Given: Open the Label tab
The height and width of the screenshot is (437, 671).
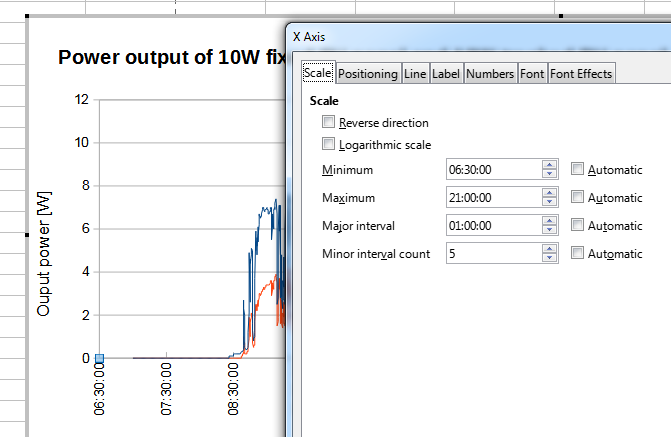Looking at the screenshot, I should 445,74.
